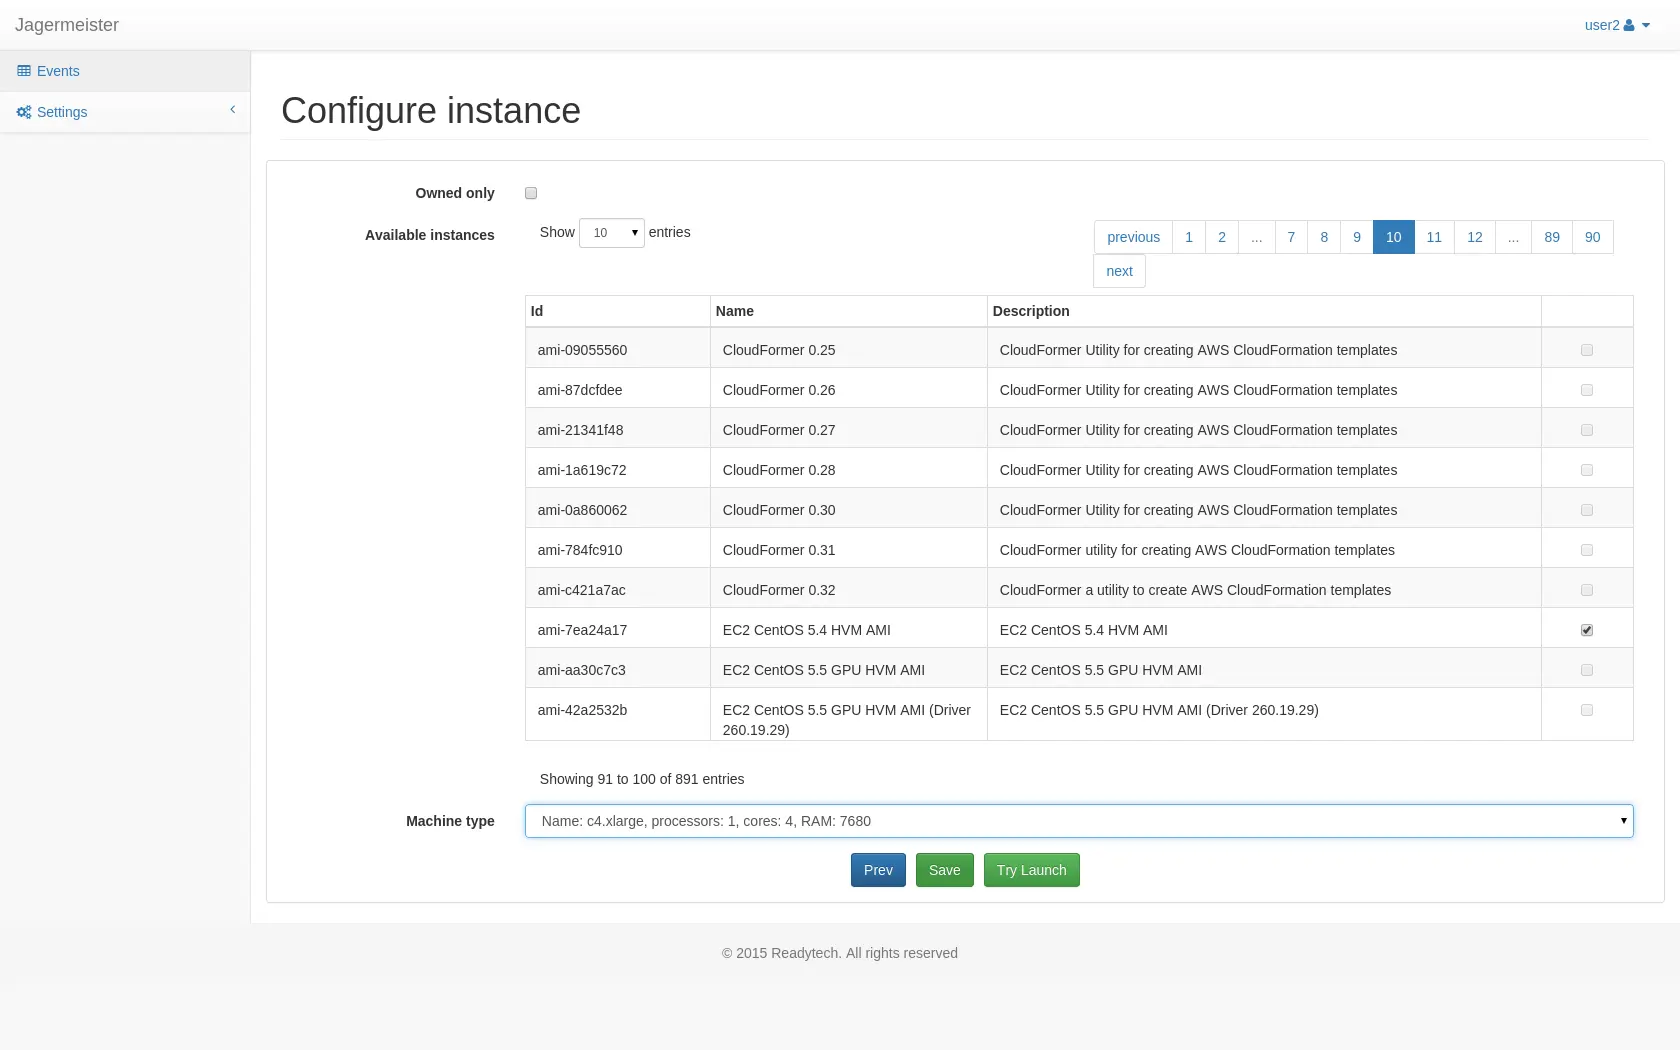Viewport: 1680px width, 1050px height.
Task: Tick the checkbox for ami-aa30c7c3
Action: pos(1587,670)
